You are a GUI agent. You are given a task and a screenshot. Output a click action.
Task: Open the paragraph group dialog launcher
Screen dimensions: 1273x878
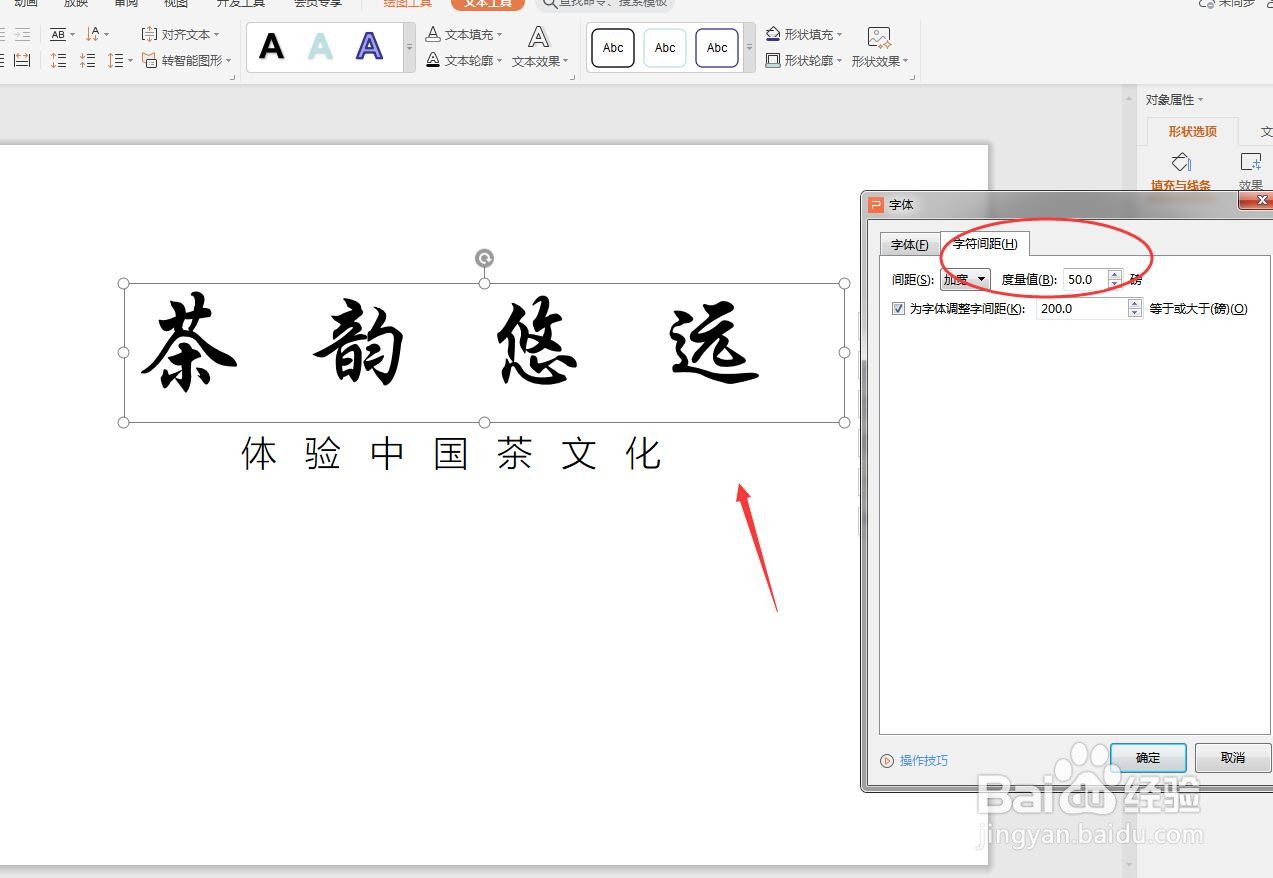click(235, 75)
